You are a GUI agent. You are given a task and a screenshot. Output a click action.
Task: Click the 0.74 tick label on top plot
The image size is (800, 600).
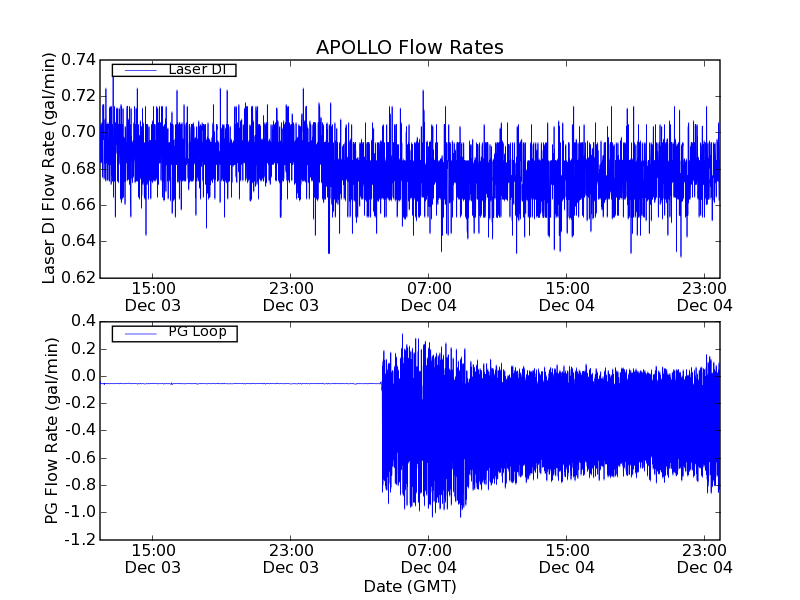click(79, 60)
